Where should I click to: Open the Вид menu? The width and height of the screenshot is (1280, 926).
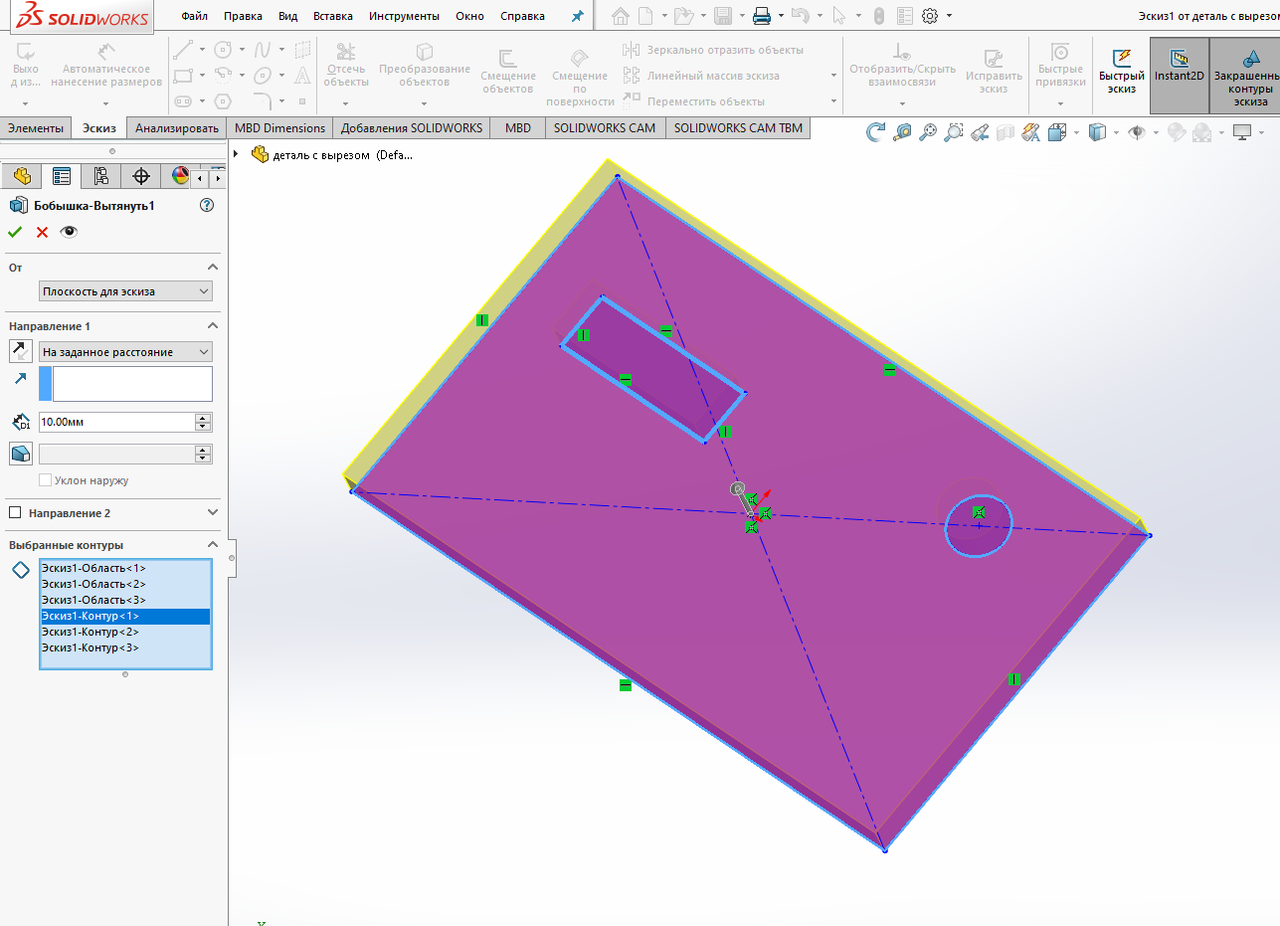click(x=288, y=16)
